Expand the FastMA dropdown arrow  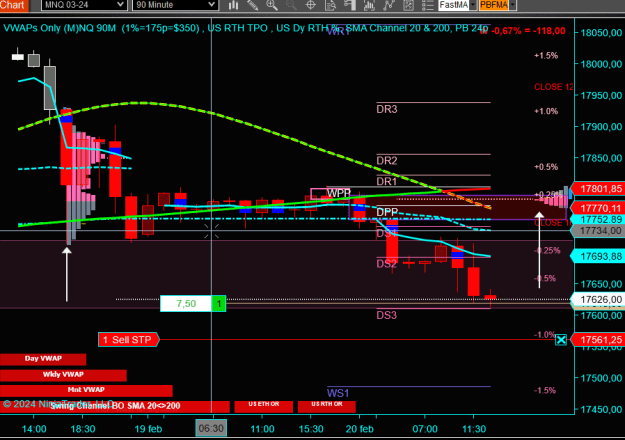[473, 5]
